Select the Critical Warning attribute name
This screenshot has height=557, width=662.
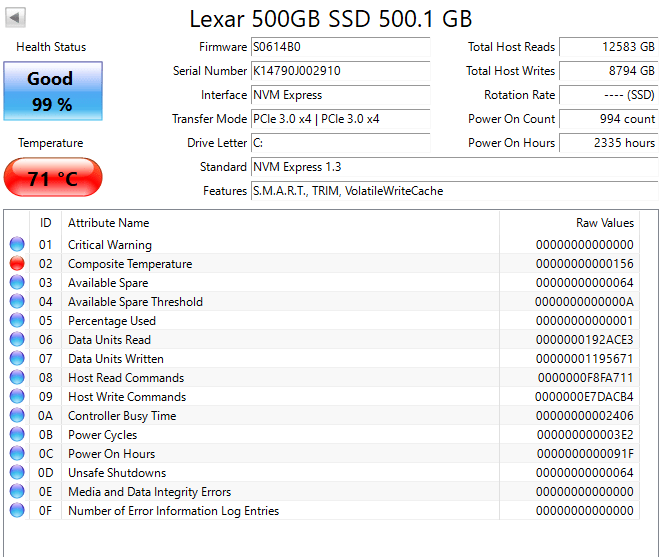point(110,245)
